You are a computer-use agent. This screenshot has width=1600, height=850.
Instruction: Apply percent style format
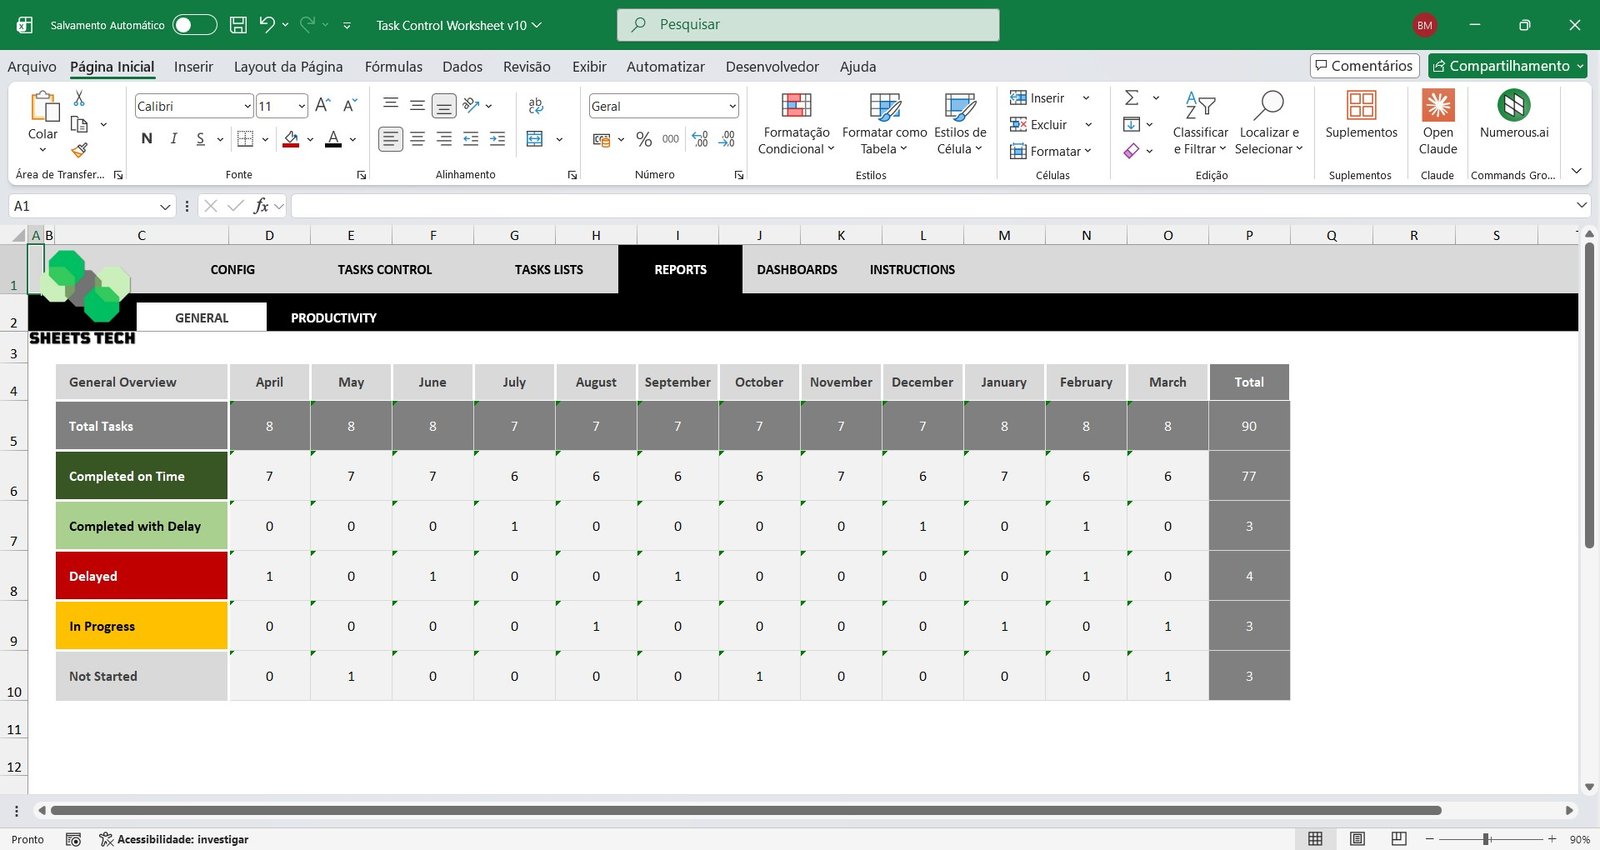coord(644,139)
